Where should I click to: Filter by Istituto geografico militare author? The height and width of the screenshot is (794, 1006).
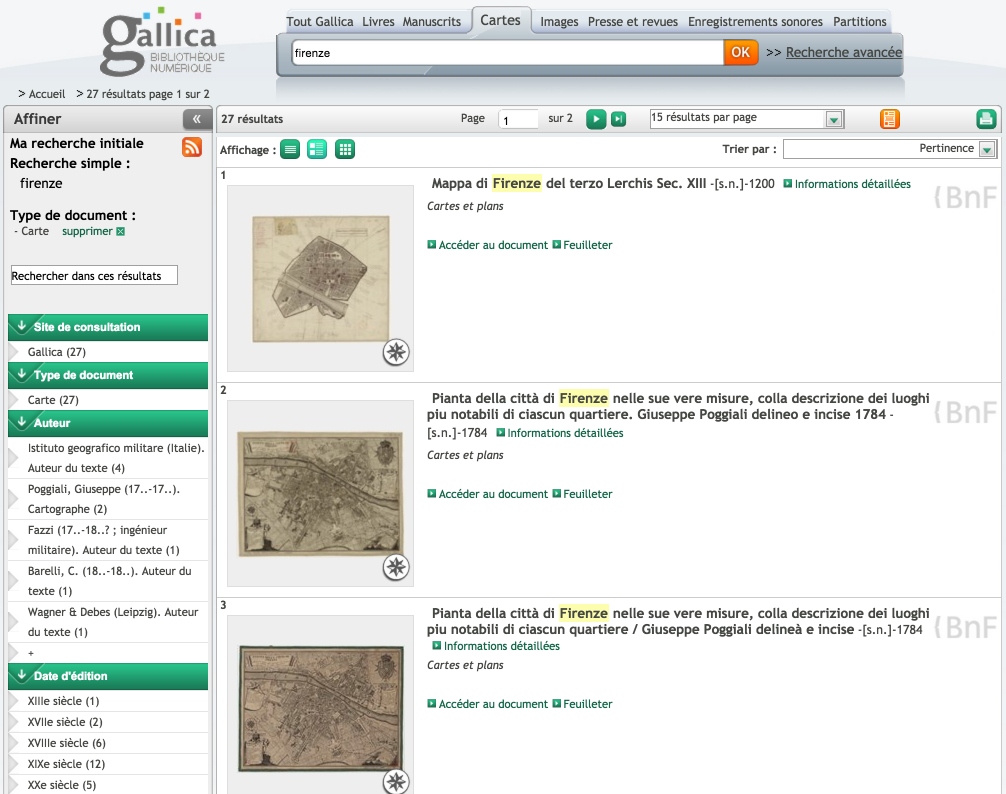tap(115, 458)
